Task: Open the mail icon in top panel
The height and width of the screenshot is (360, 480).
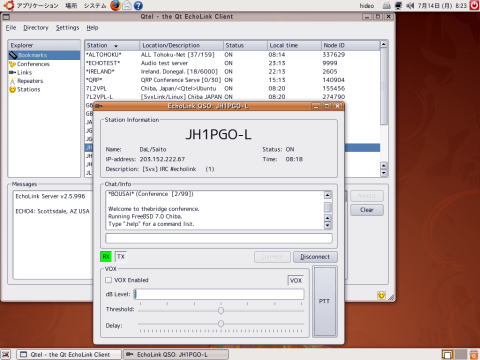Action: (127, 5)
